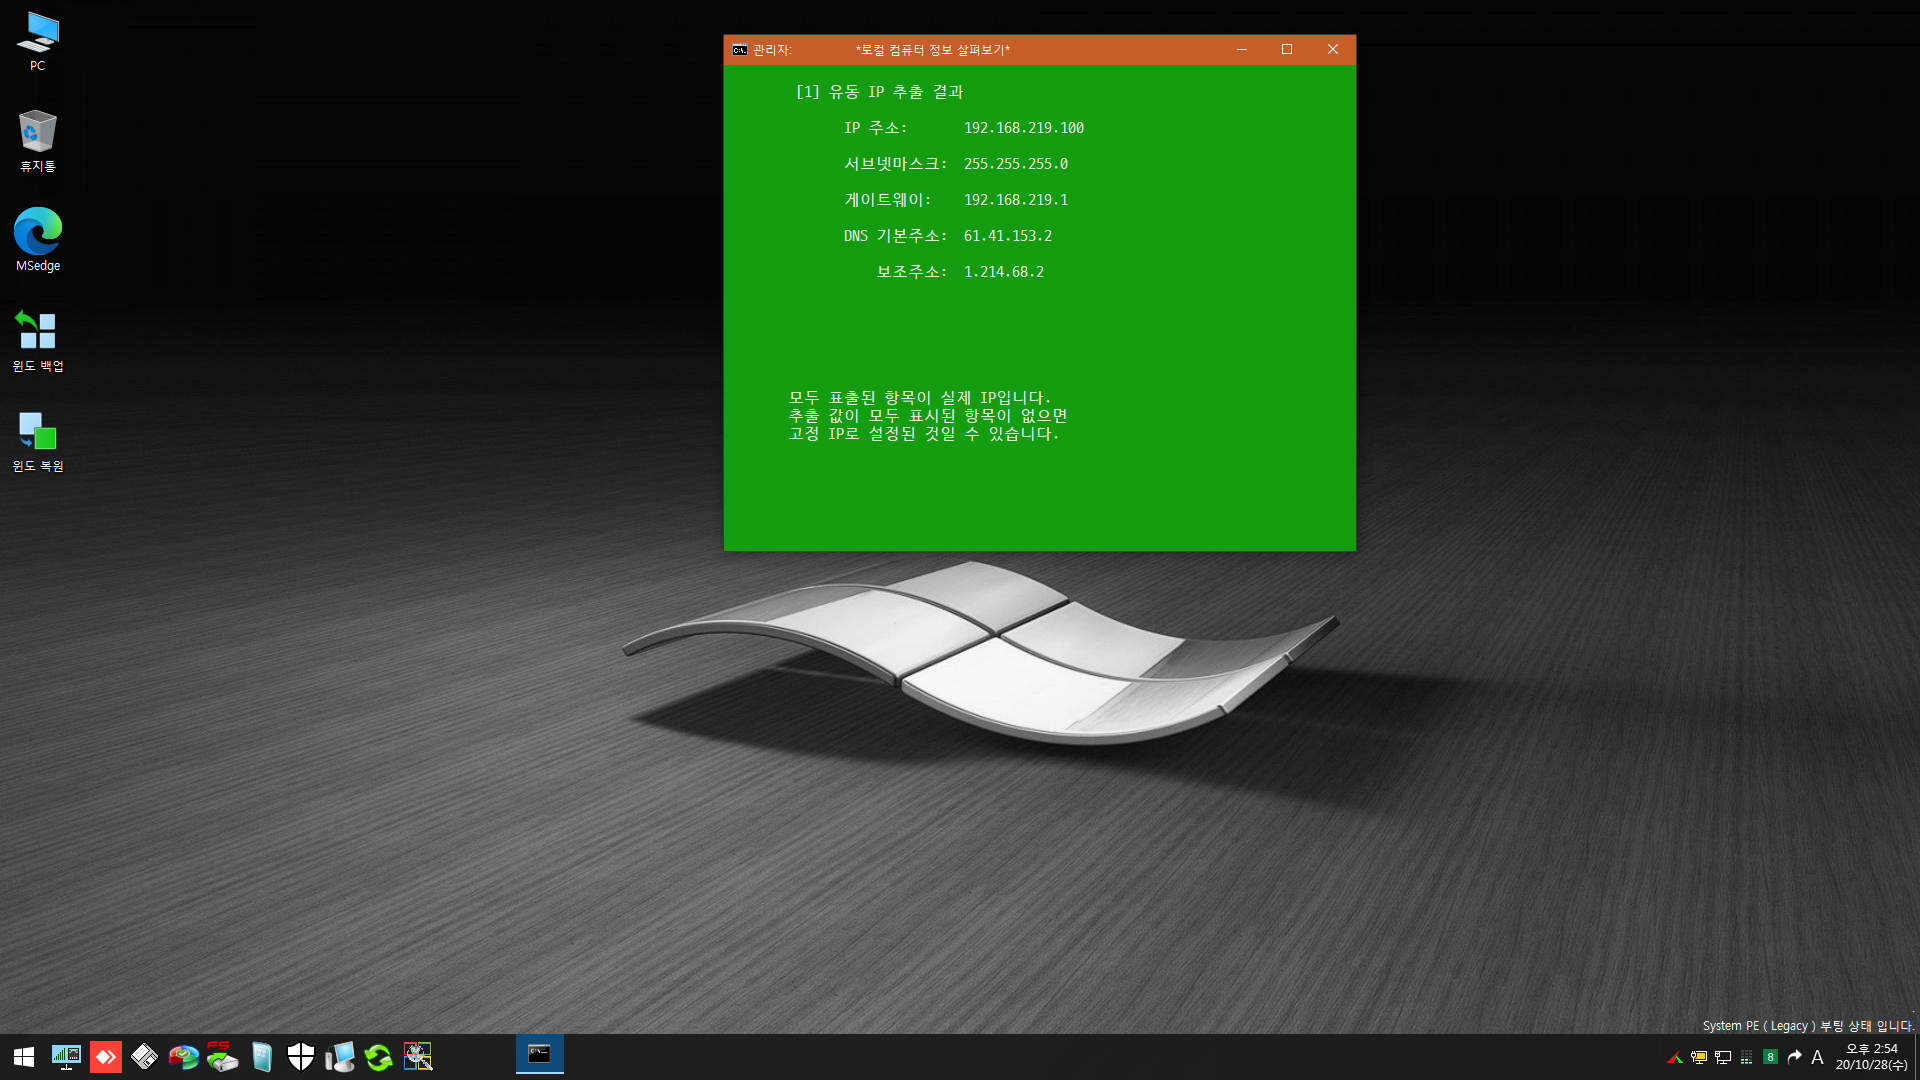
Task: Click the red-green triangle tray icon
Action: [x=1675, y=1058]
